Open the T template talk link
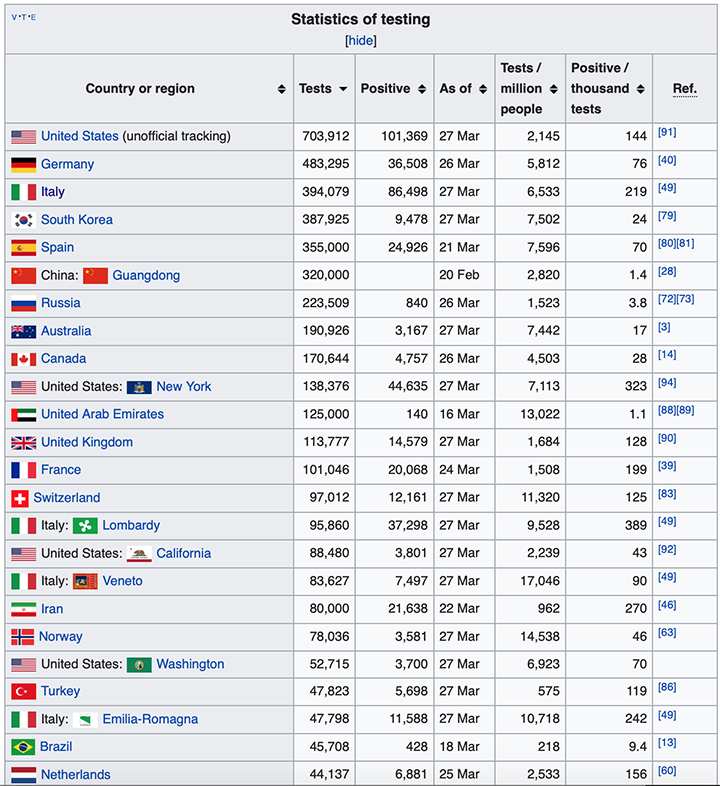Image resolution: width=720 pixels, height=786 pixels. coord(24,17)
